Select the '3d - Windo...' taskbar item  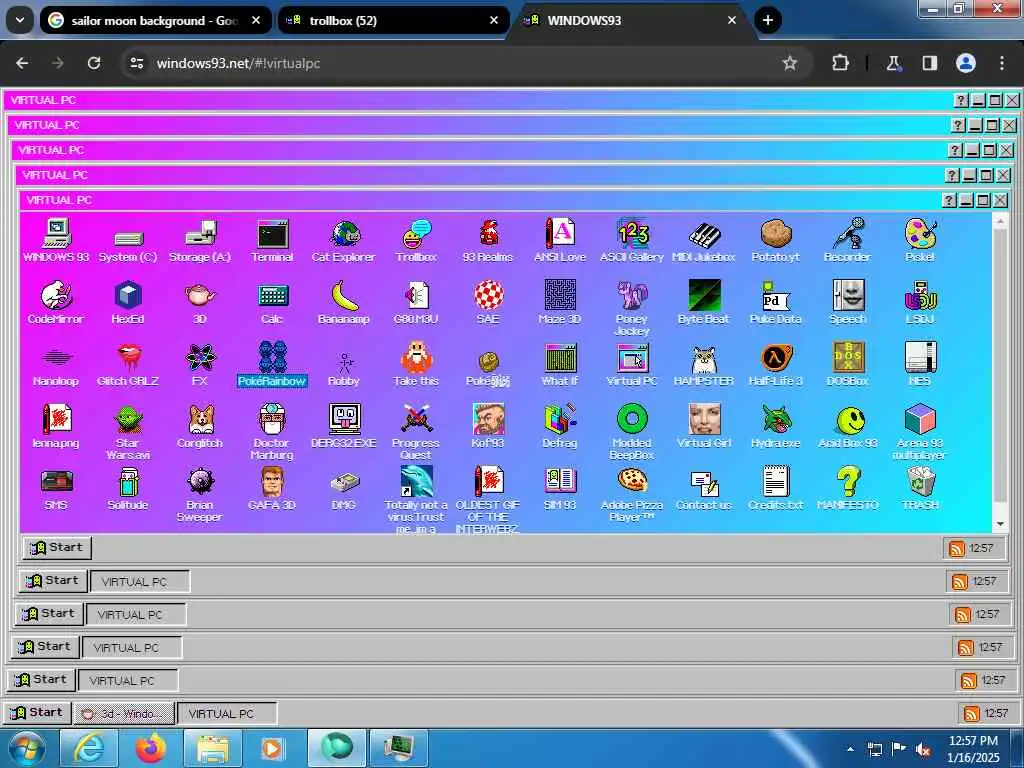pyautogui.click(x=123, y=713)
